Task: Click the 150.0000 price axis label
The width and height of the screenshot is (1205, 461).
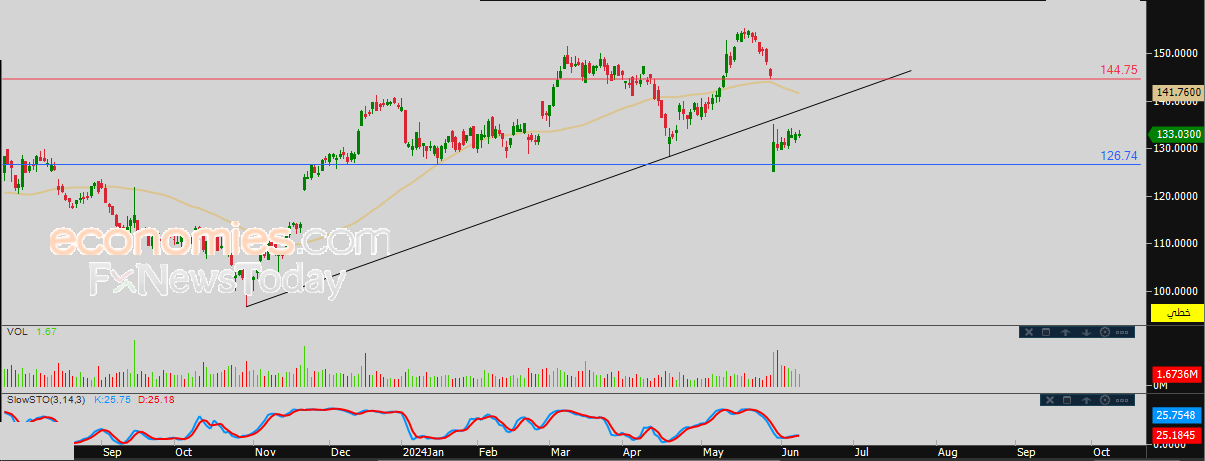Action: pos(1176,53)
